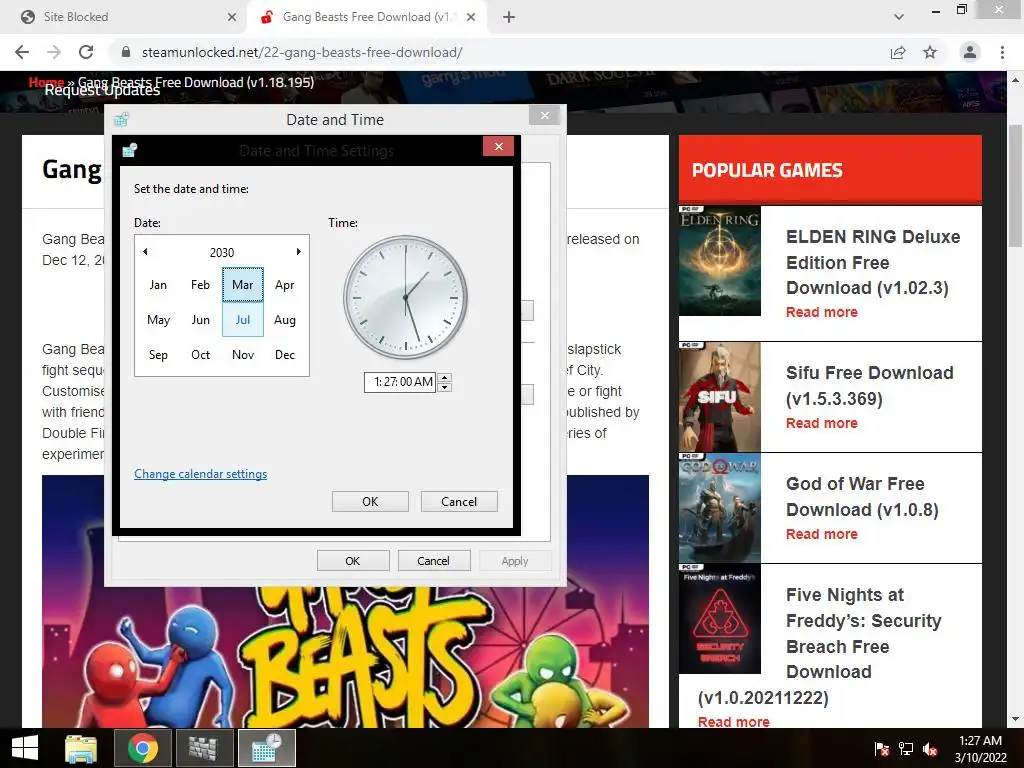Select Feb in the month picker
Image resolution: width=1024 pixels, height=768 pixels.
point(200,285)
